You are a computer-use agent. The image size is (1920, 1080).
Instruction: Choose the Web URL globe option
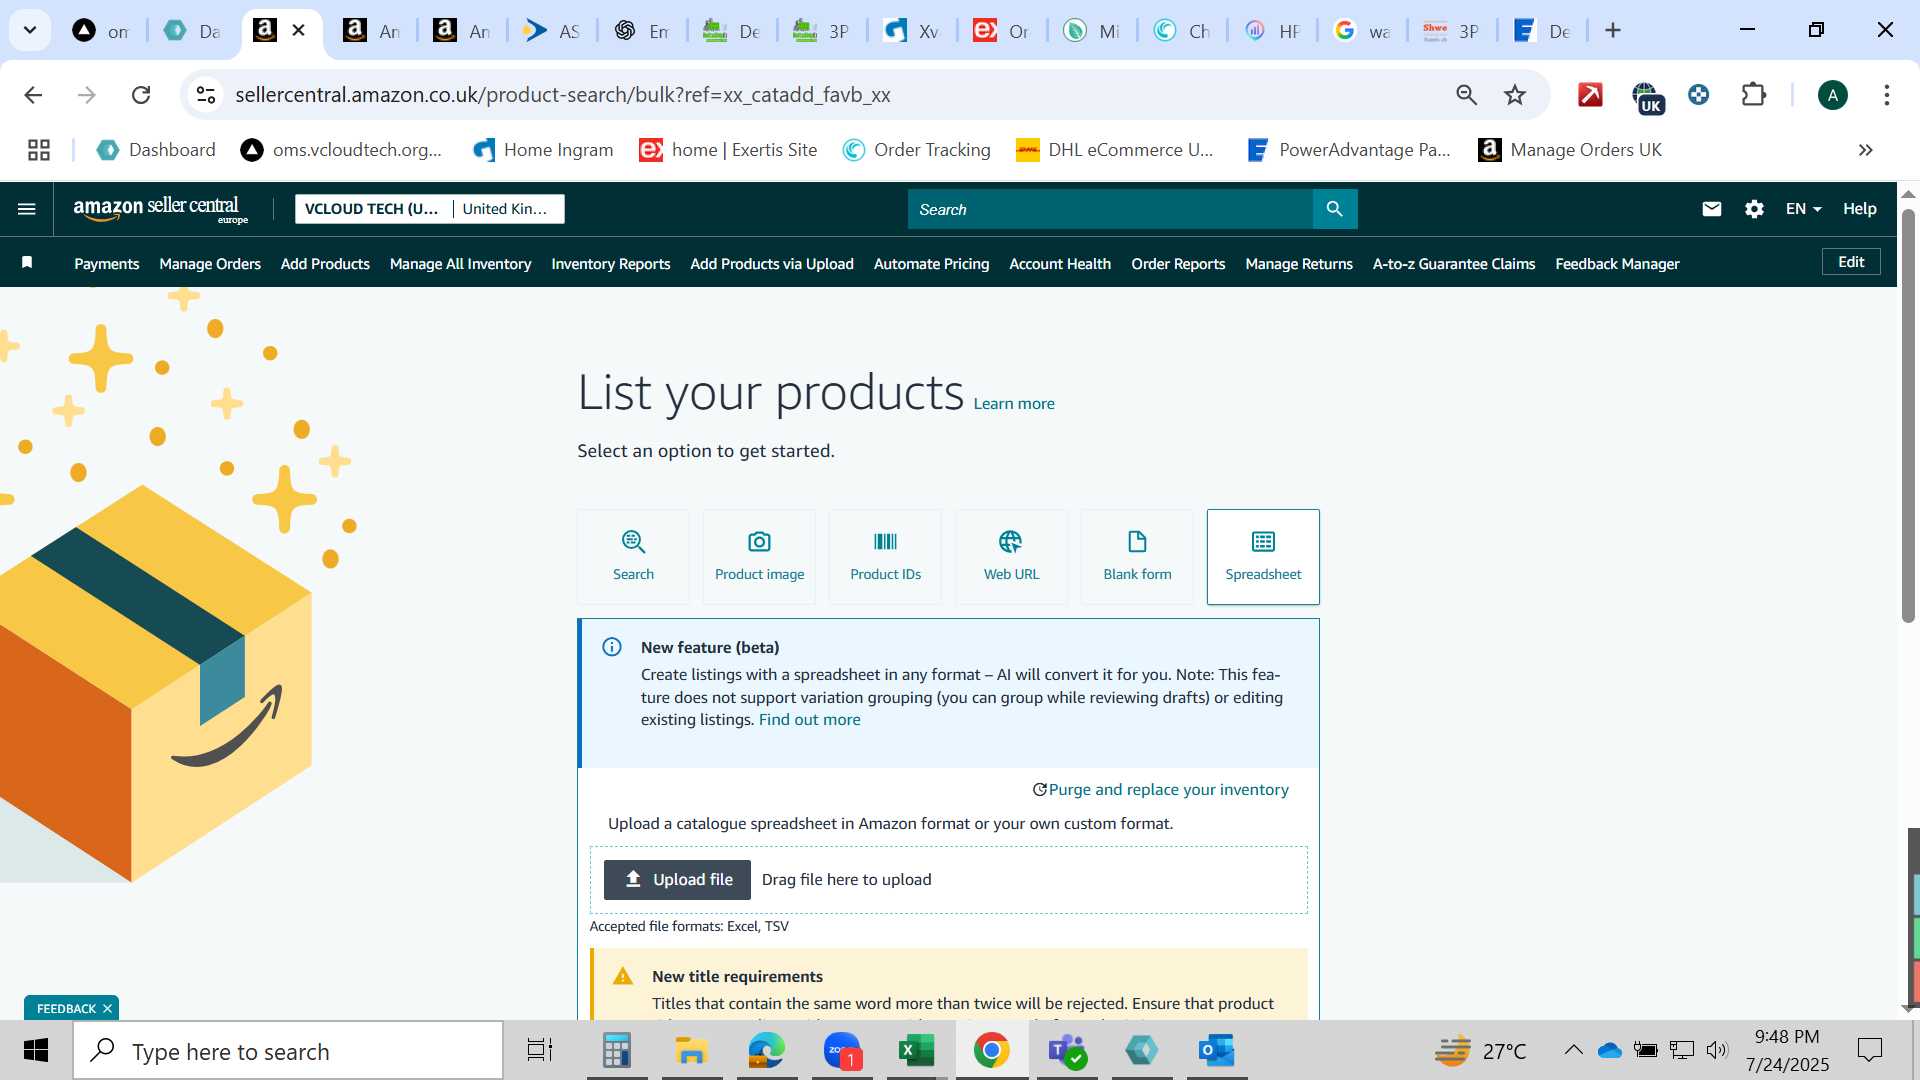point(1011,557)
